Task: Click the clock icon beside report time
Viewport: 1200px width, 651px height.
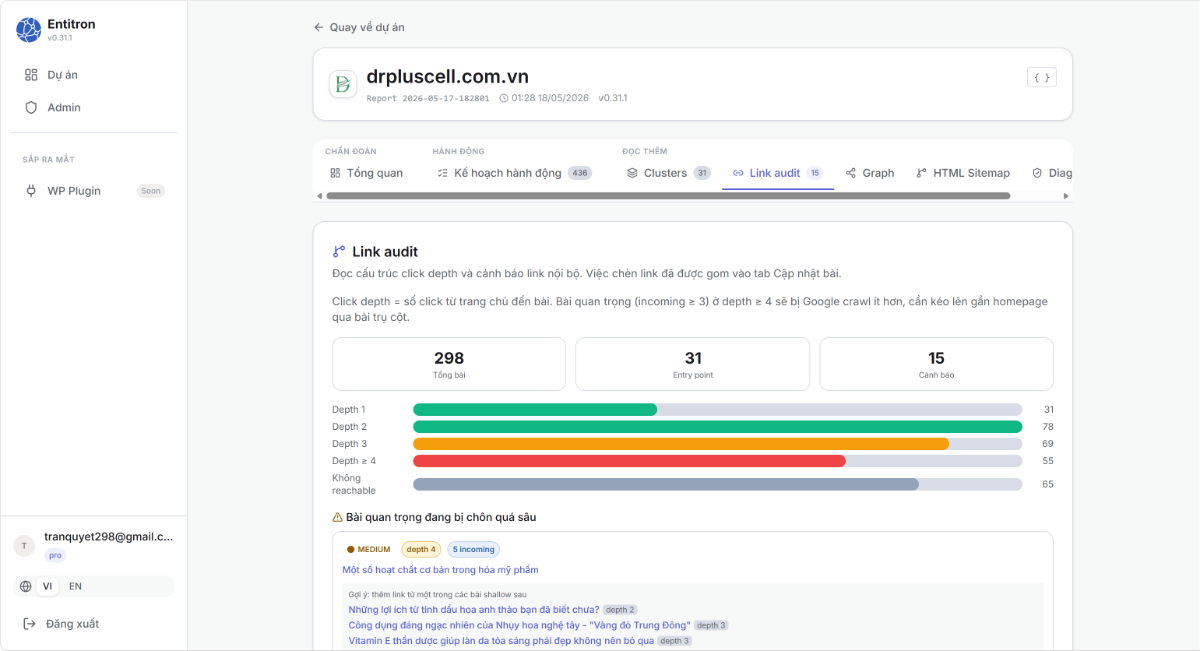Action: tap(503, 98)
